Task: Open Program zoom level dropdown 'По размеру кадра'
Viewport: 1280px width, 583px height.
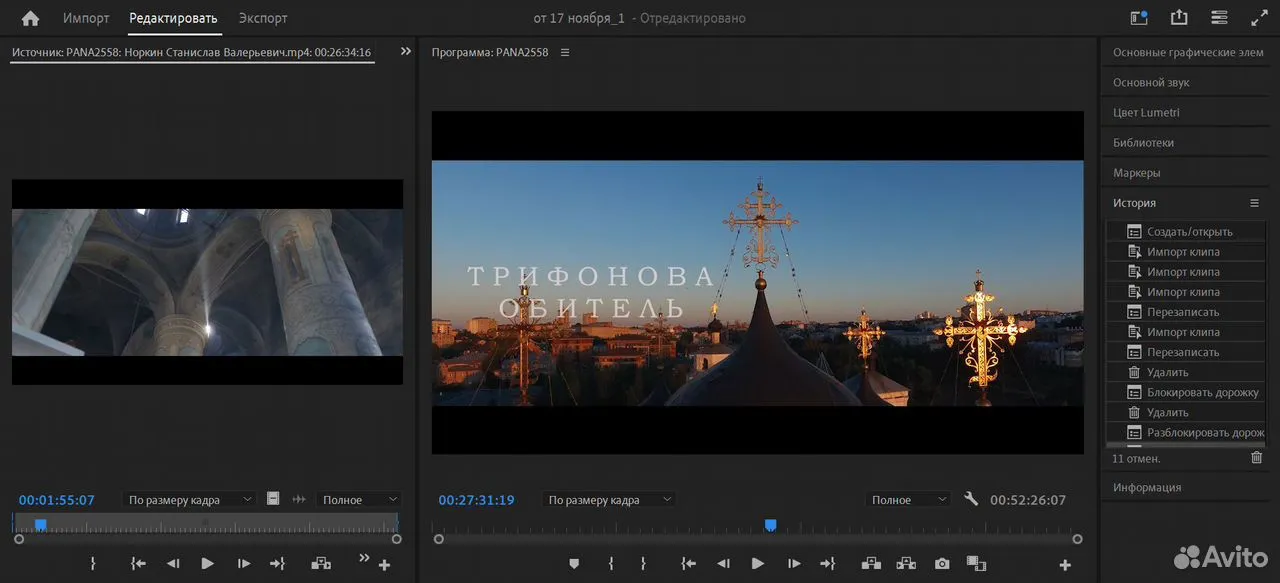Action: [609, 499]
